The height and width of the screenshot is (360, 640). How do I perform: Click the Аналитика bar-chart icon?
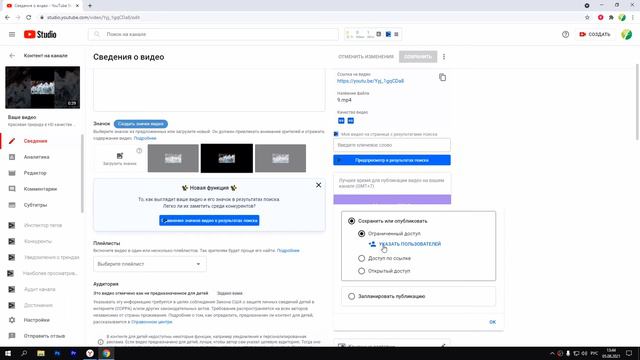coord(12,157)
